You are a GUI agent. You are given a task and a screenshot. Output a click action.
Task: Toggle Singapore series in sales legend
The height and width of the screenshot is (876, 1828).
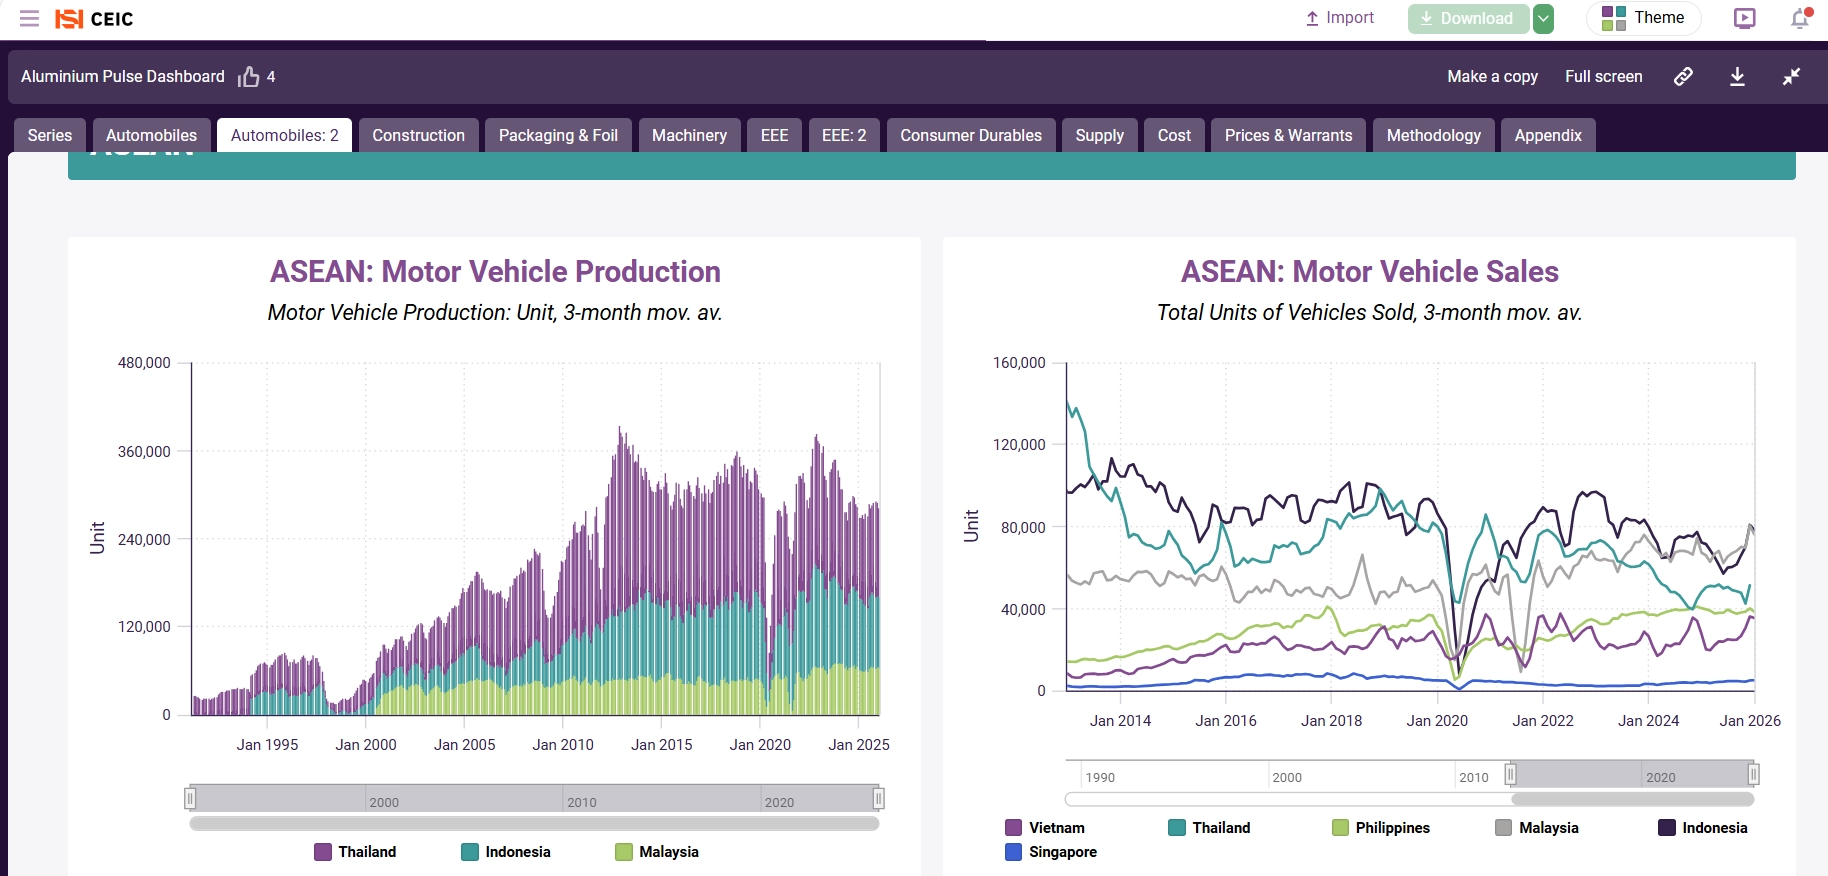[1051, 852]
